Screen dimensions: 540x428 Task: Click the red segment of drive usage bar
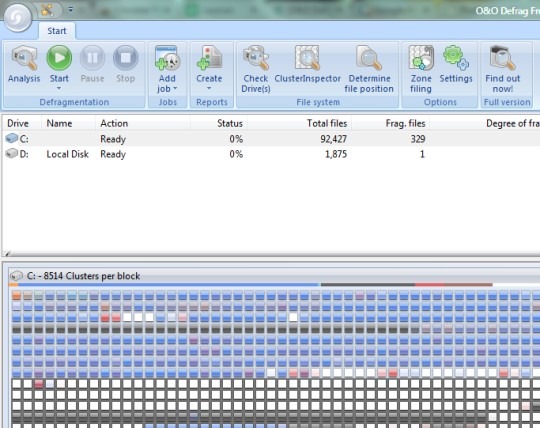[x=429, y=285]
